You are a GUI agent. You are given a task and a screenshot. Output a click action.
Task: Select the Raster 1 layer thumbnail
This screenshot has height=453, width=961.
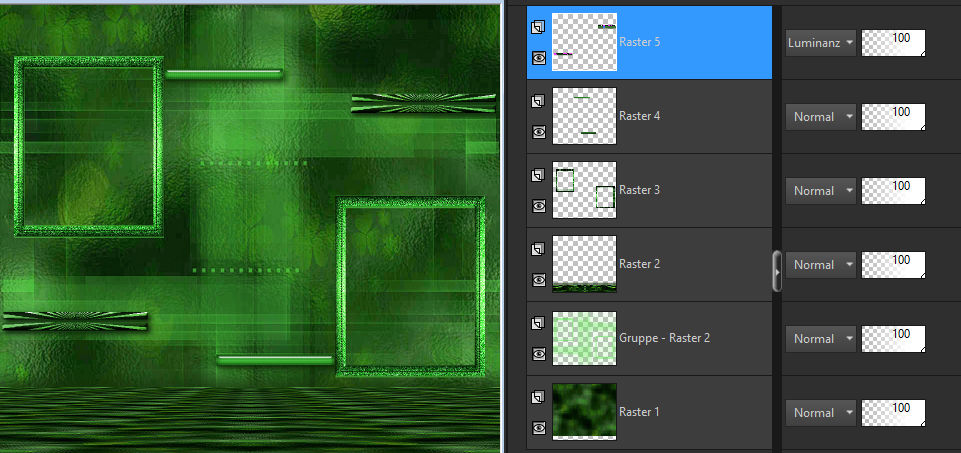tap(584, 412)
